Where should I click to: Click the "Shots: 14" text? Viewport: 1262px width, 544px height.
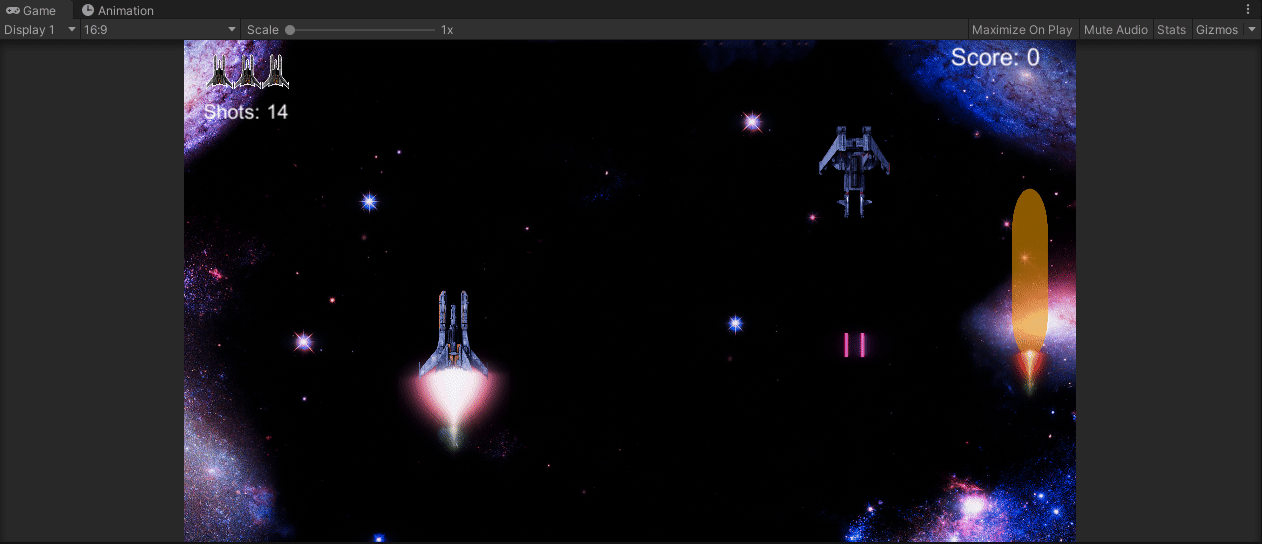pos(246,112)
